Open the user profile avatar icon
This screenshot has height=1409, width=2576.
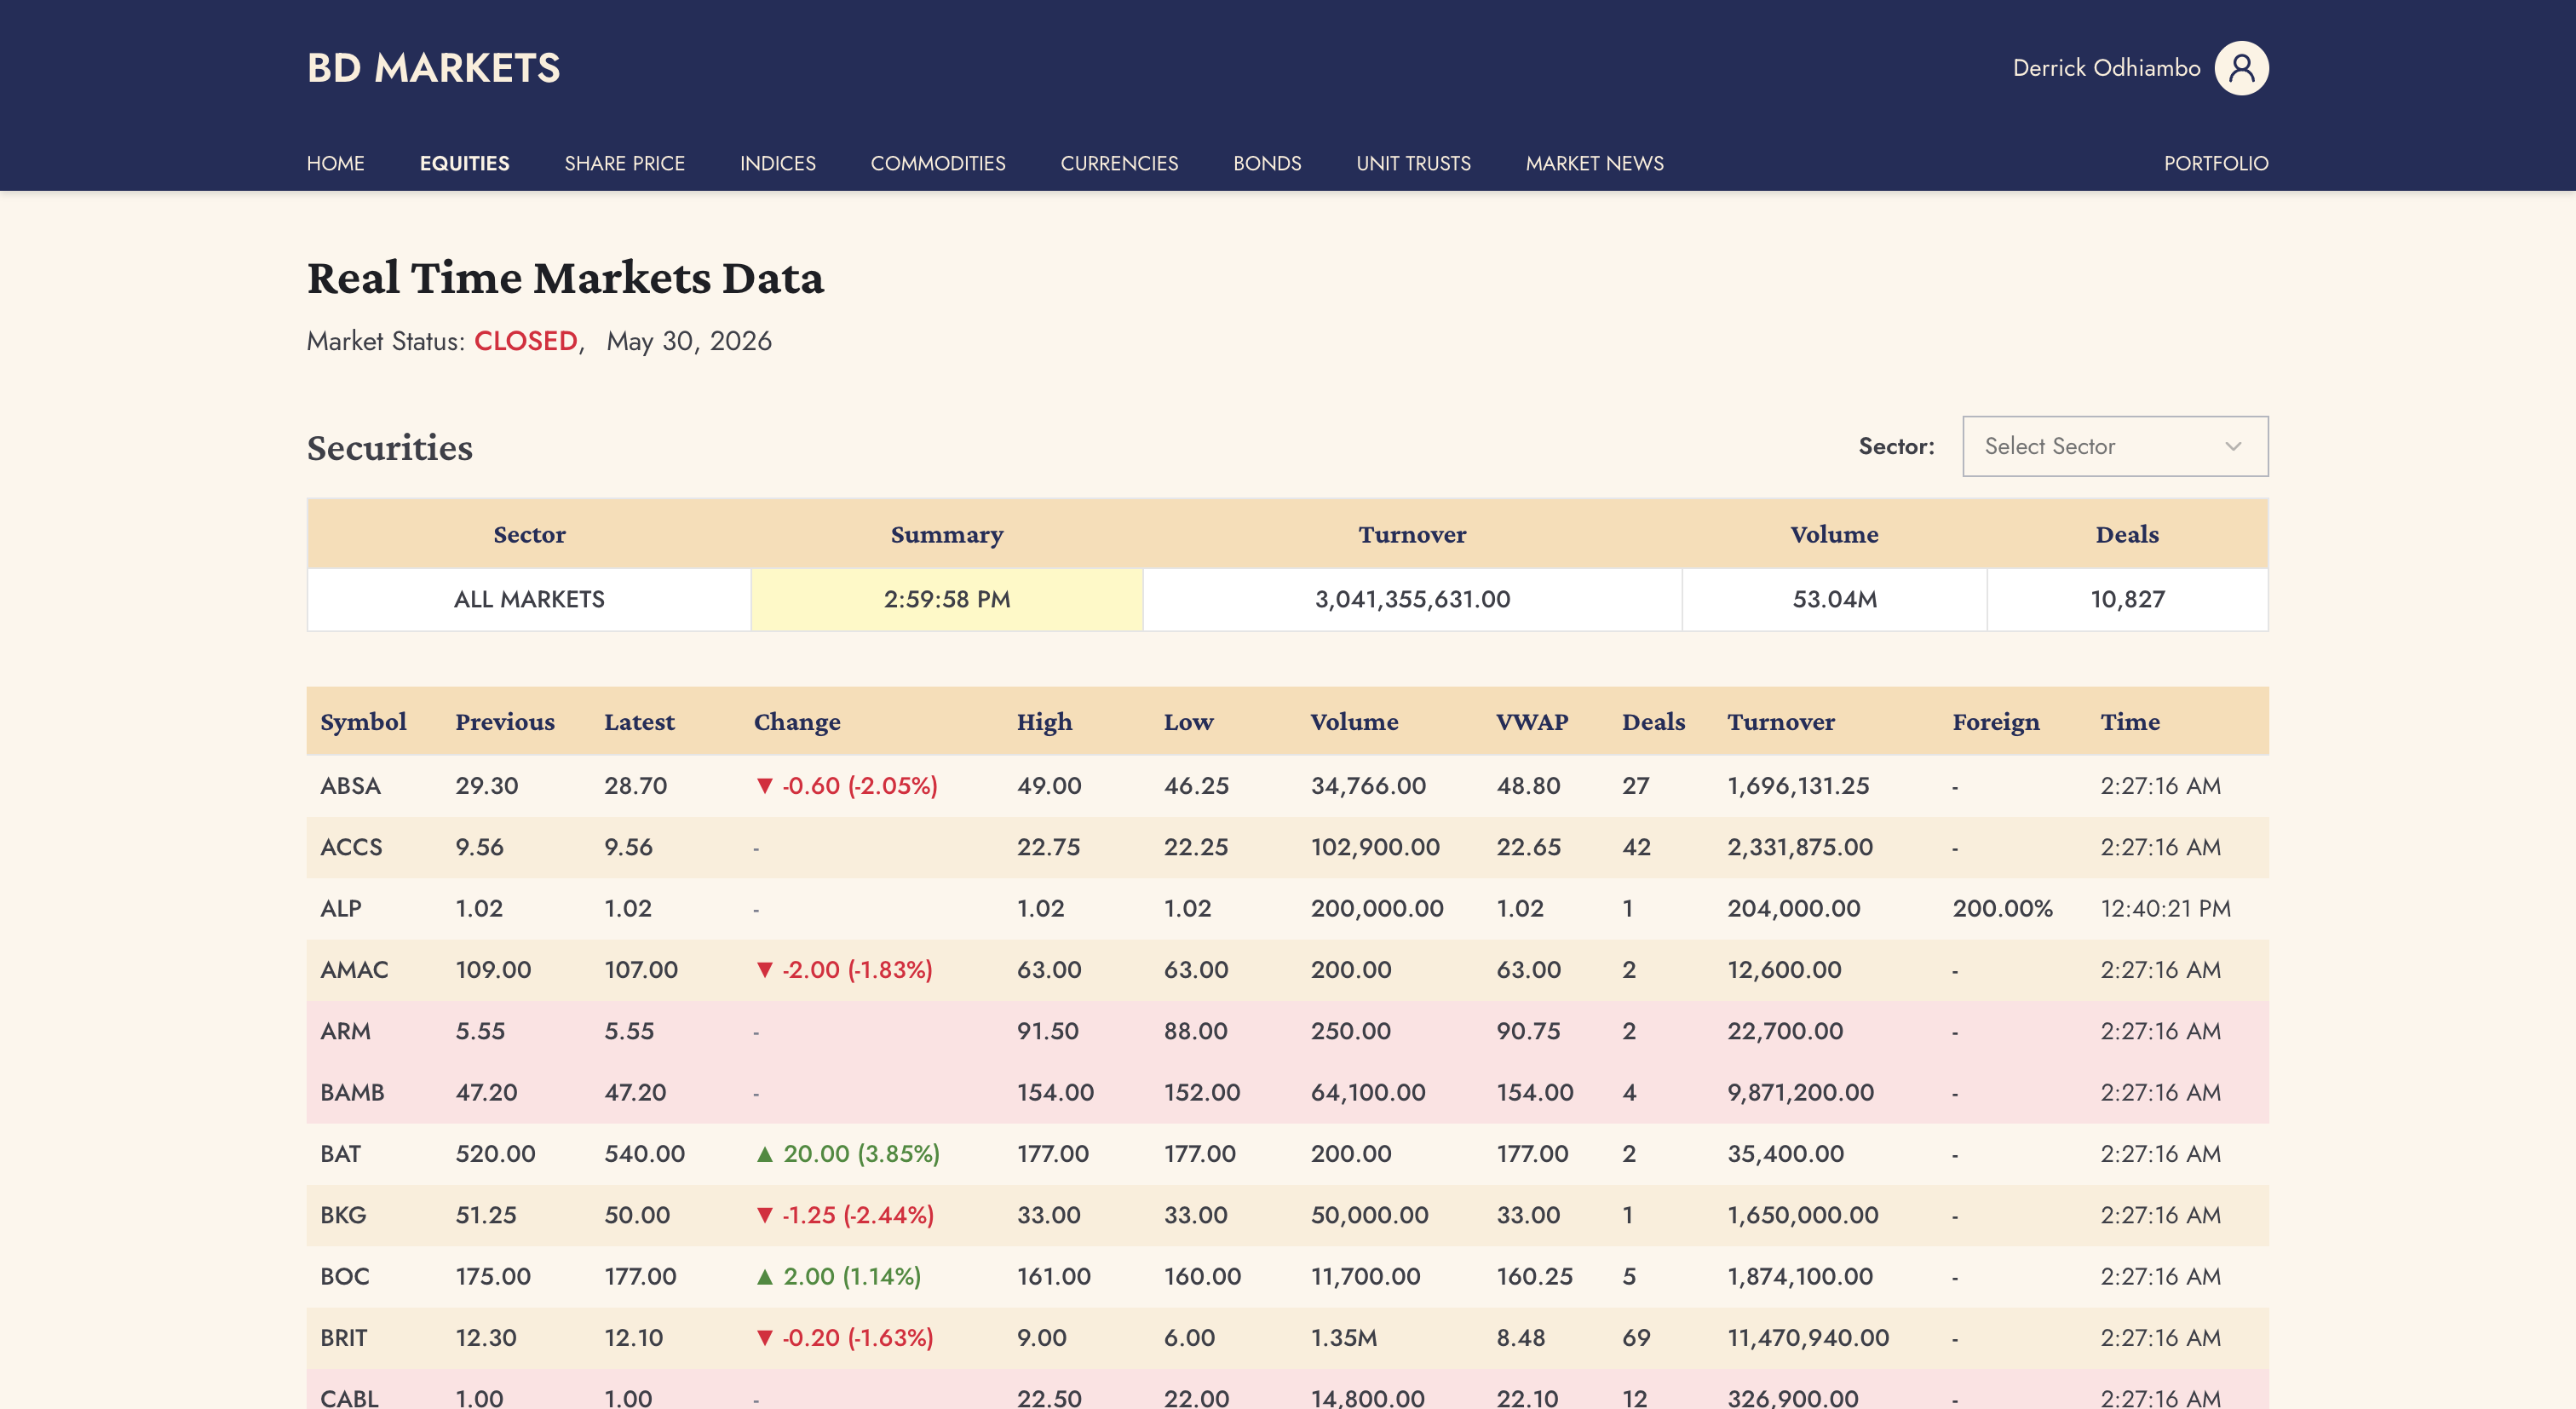click(x=2241, y=68)
